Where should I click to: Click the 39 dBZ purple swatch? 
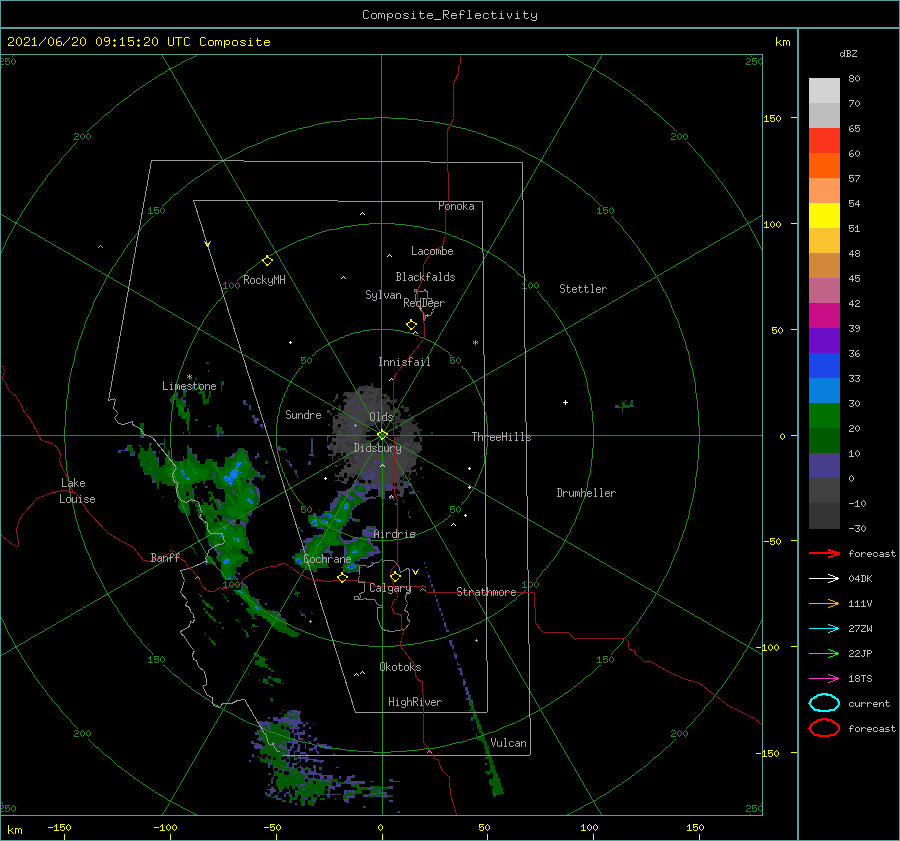[824, 340]
